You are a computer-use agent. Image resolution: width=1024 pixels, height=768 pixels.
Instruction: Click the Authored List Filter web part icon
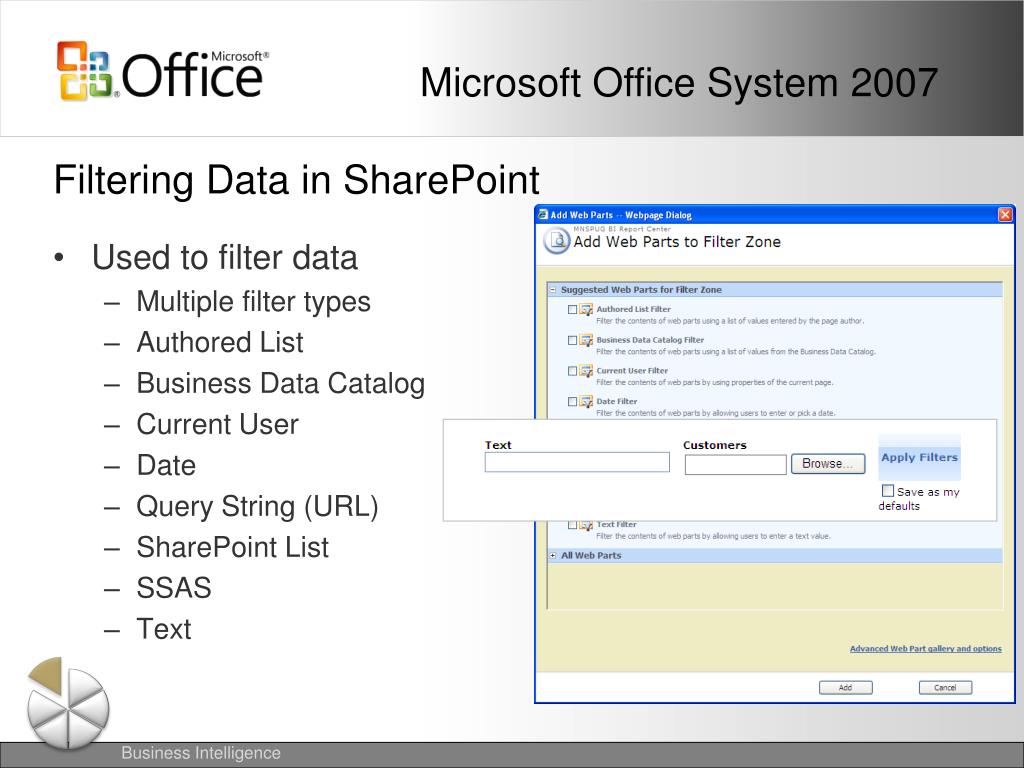click(586, 310)
